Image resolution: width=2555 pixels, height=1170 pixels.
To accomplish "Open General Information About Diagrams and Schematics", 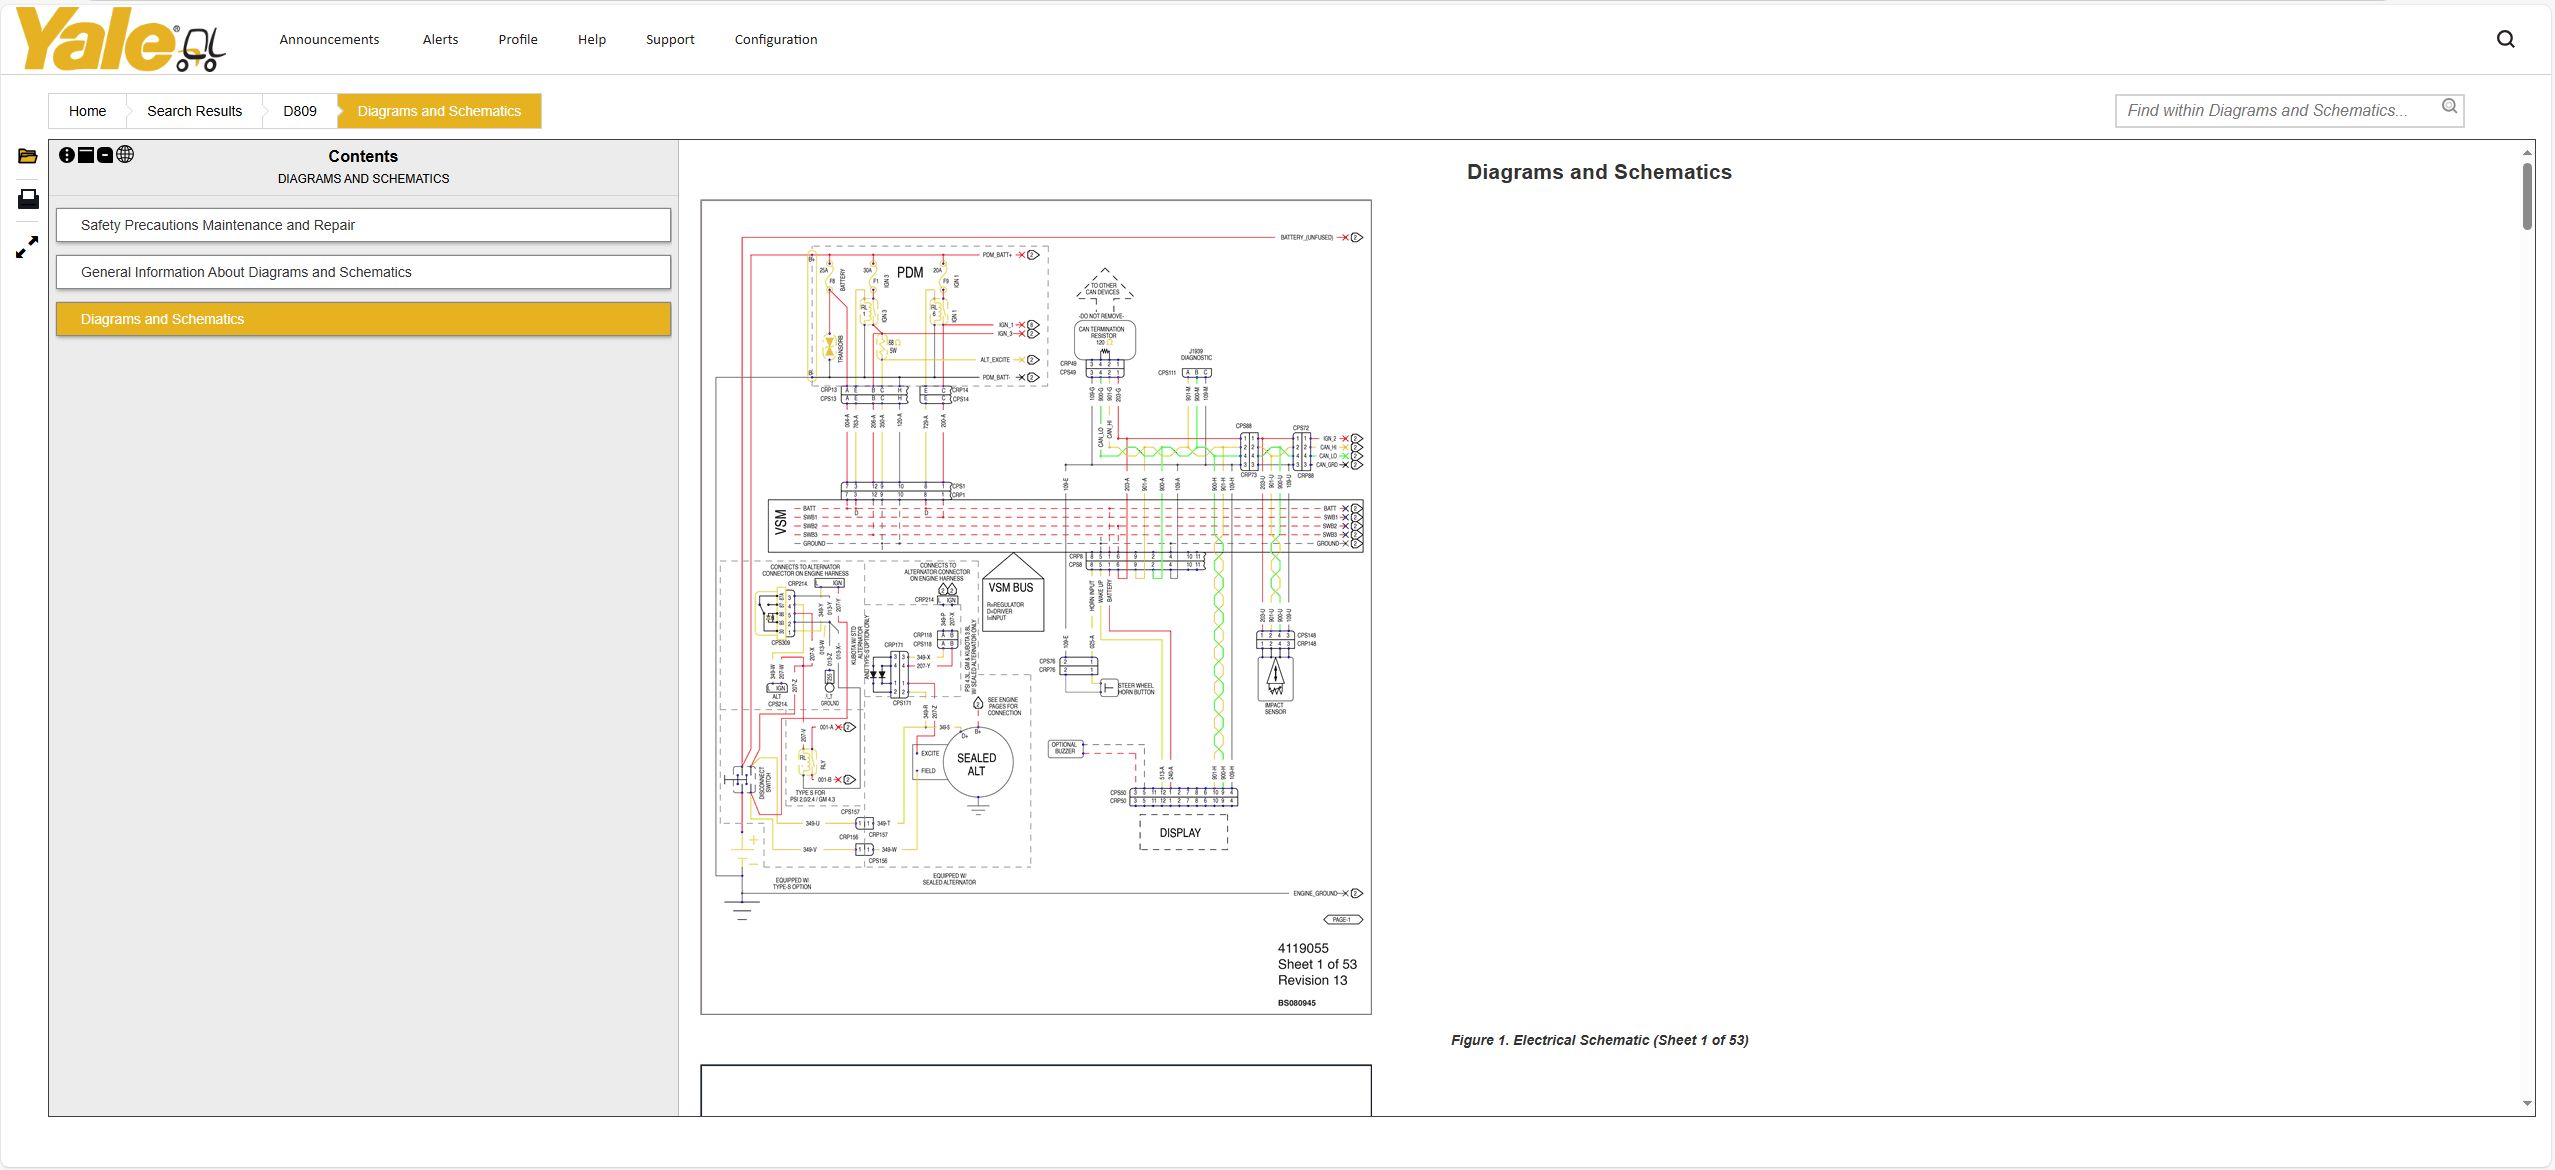I will click(x=363, y=272).
